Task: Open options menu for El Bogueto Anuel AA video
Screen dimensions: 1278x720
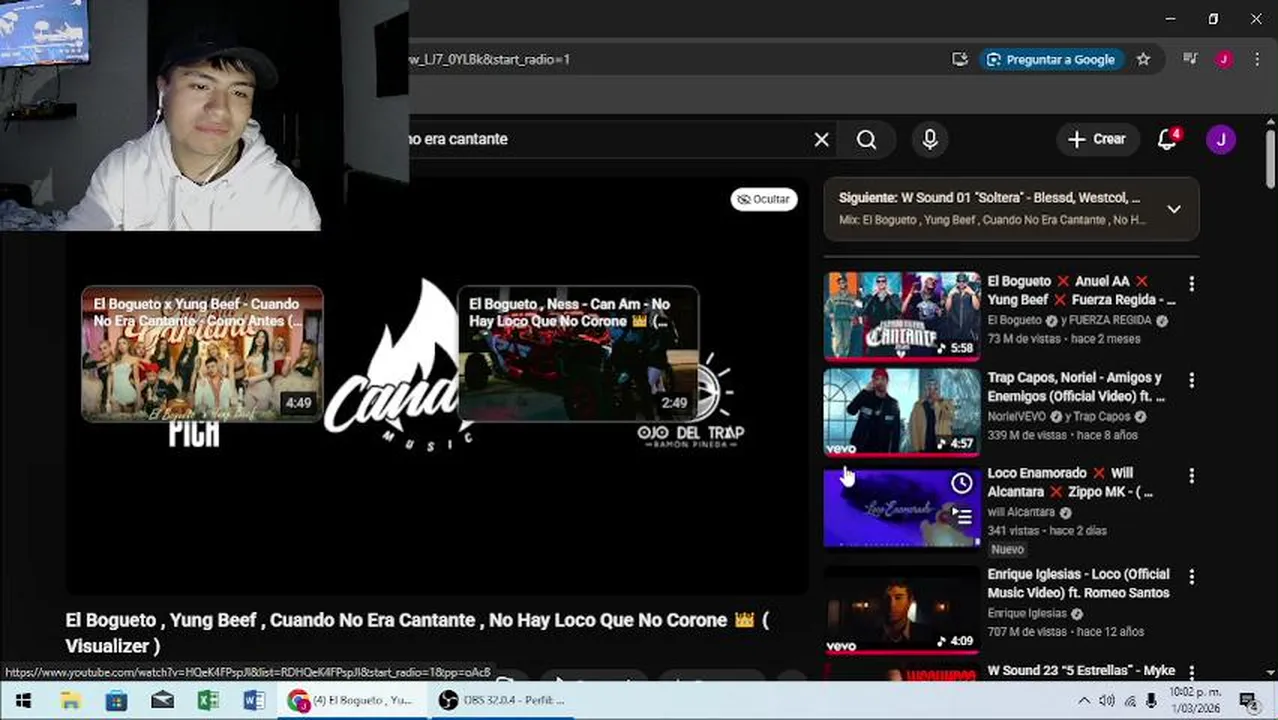Action: [1191, 284]
